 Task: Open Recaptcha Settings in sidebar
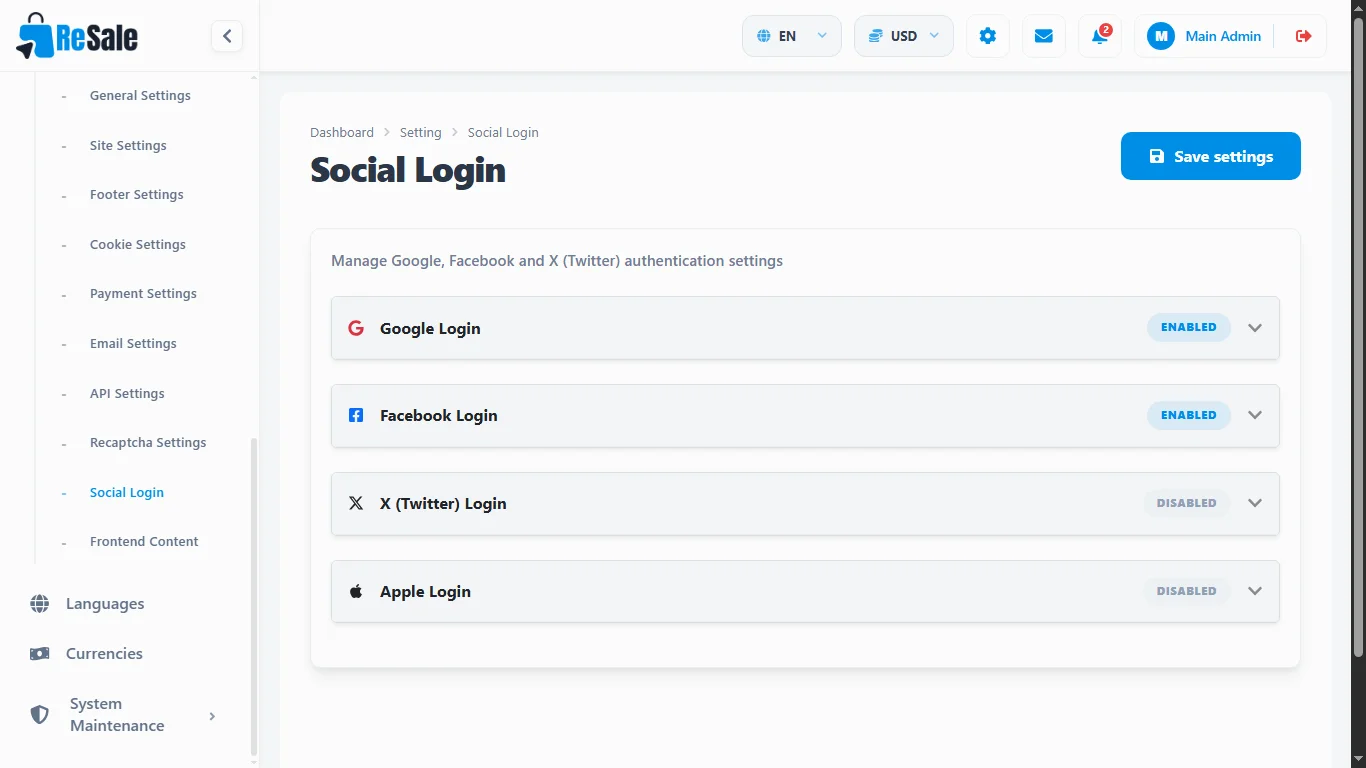(148, 443)
